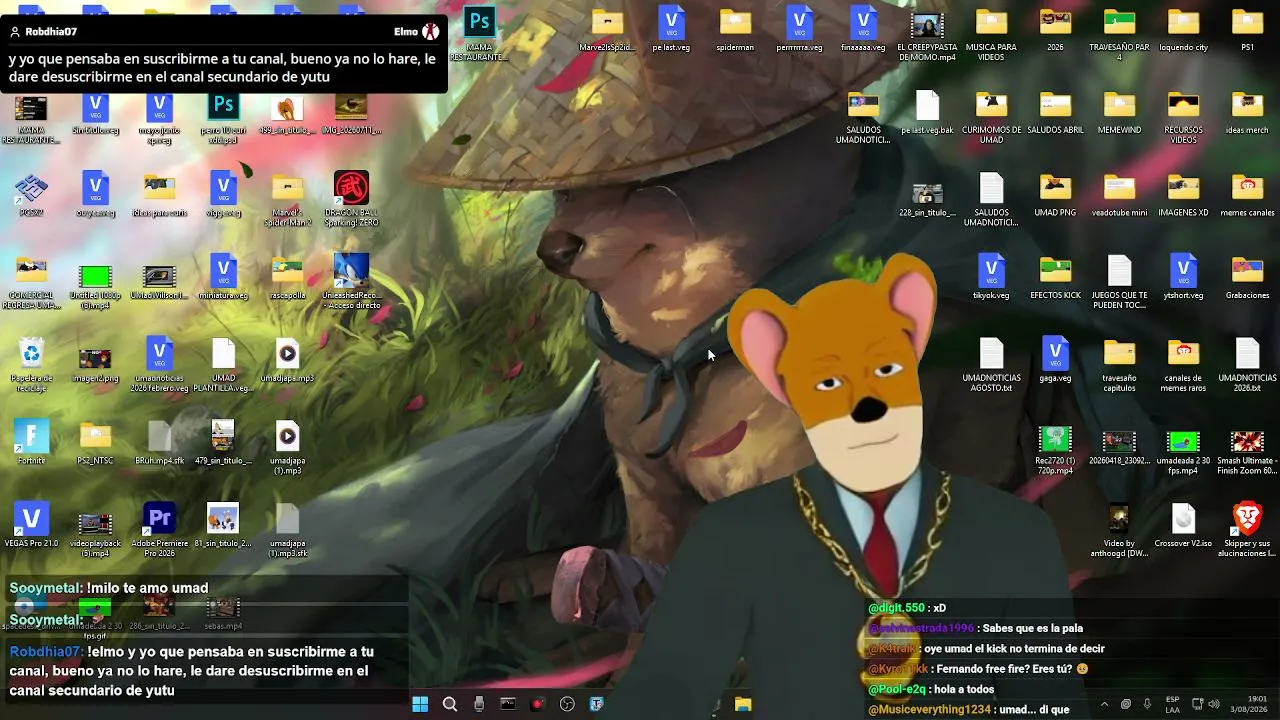1280x720 pixels.
Task: Open Adobe Premiere Pro 2026 shortcut
Action: (x=159, y=529)
